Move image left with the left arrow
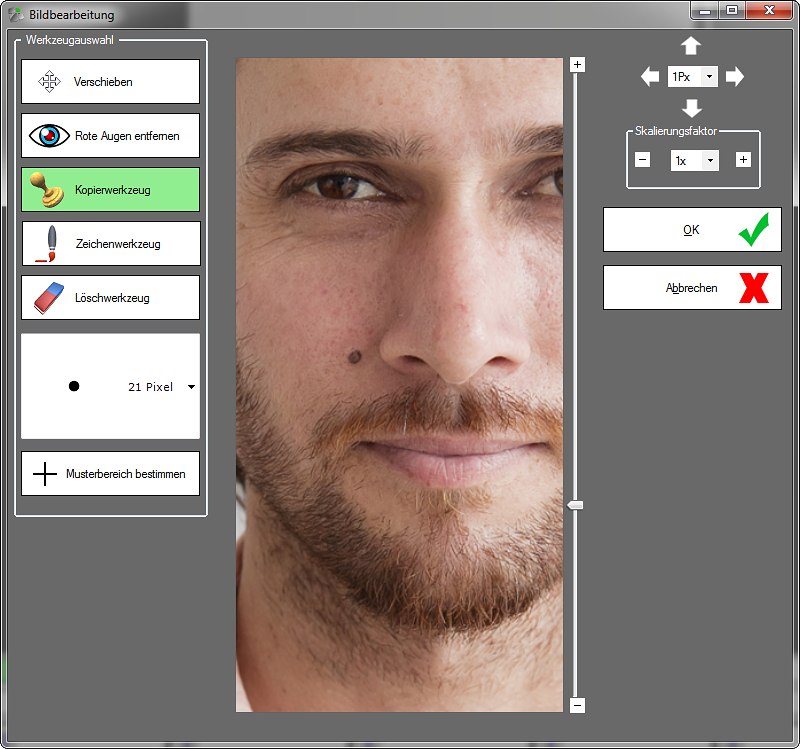Viewport: 800px width, 749px height. pyautogui.click(x=650, y=77)
